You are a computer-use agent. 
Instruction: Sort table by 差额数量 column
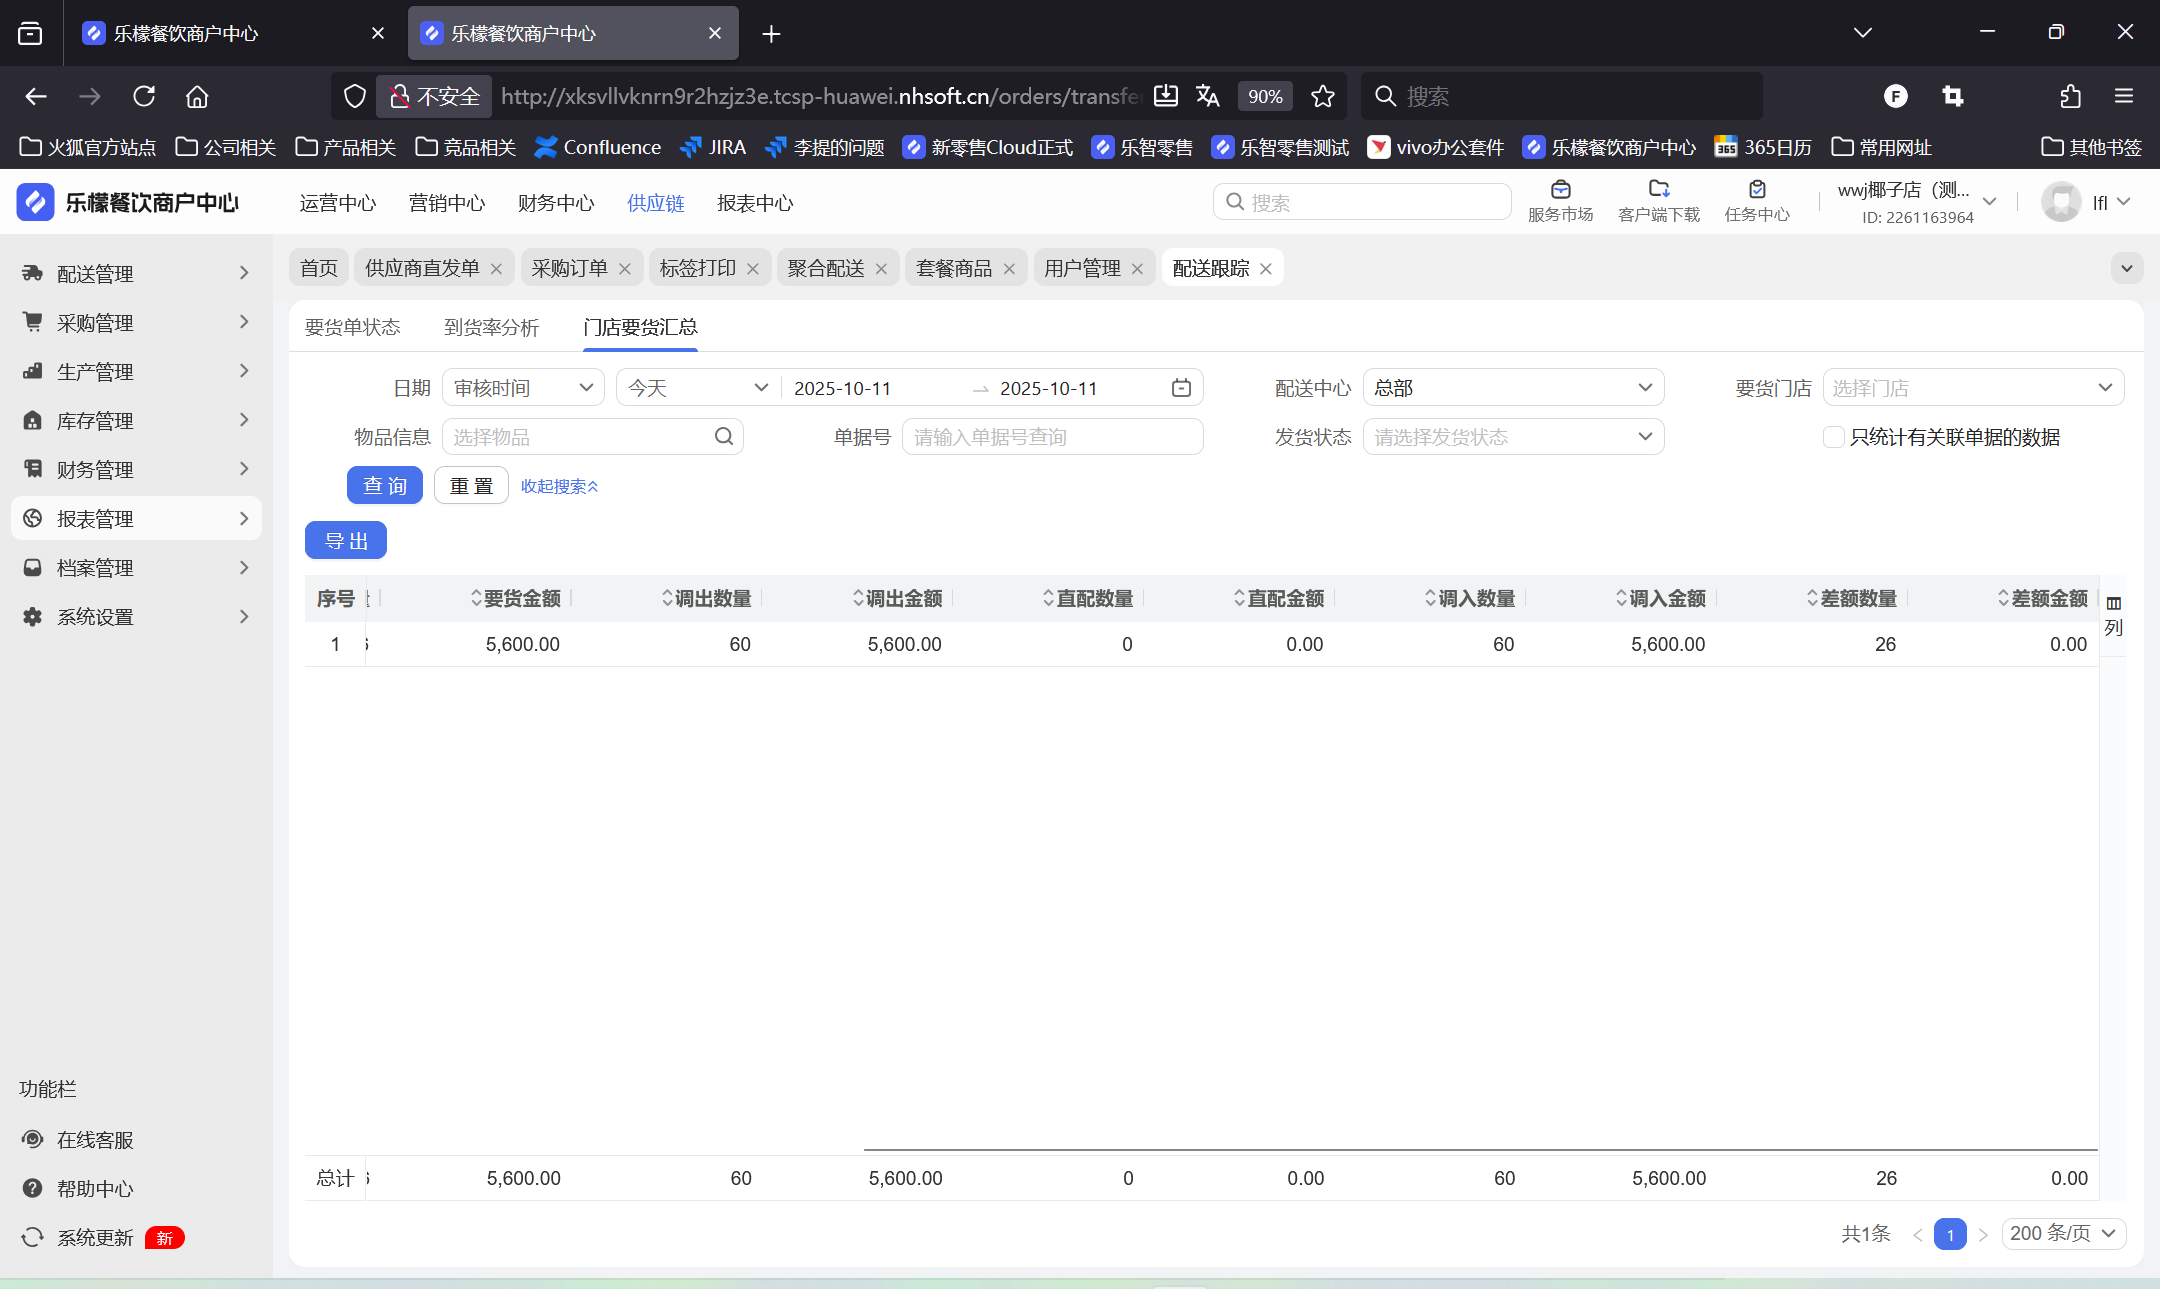pos(1852,598)
